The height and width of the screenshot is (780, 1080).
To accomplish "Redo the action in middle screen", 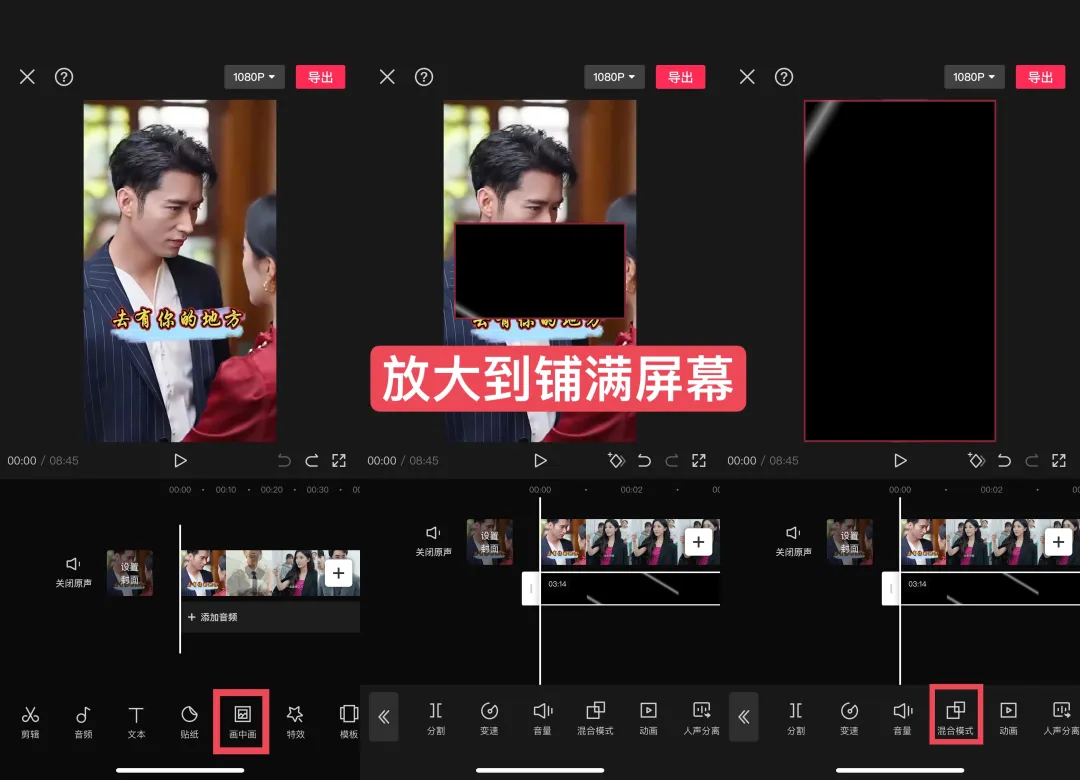I will (672, 460).
